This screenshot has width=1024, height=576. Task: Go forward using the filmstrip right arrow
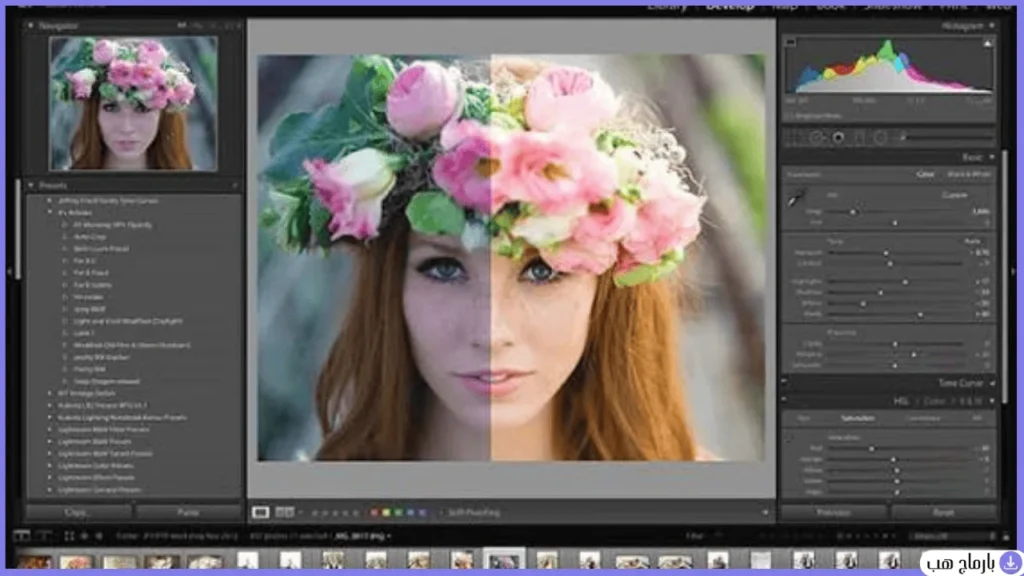[99, 536]
